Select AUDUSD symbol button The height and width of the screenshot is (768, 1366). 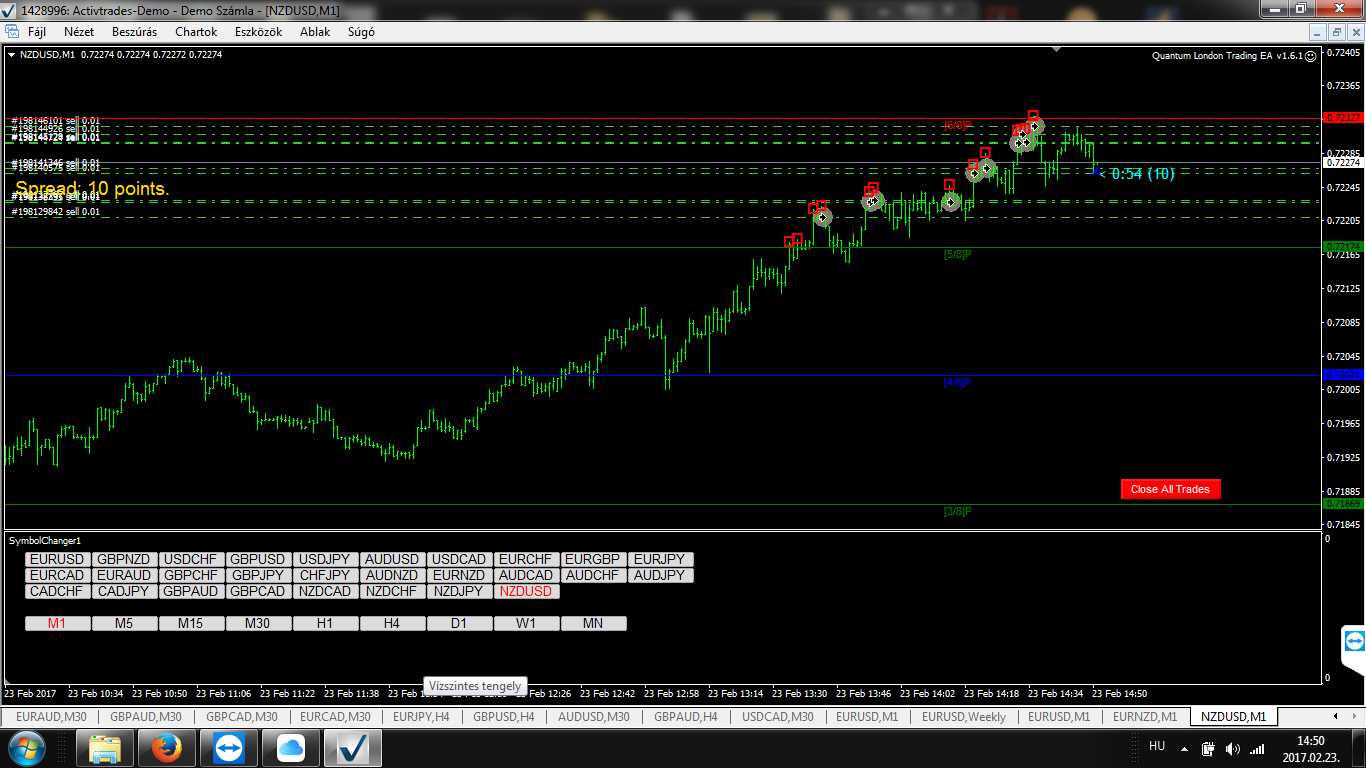(393, 560)
